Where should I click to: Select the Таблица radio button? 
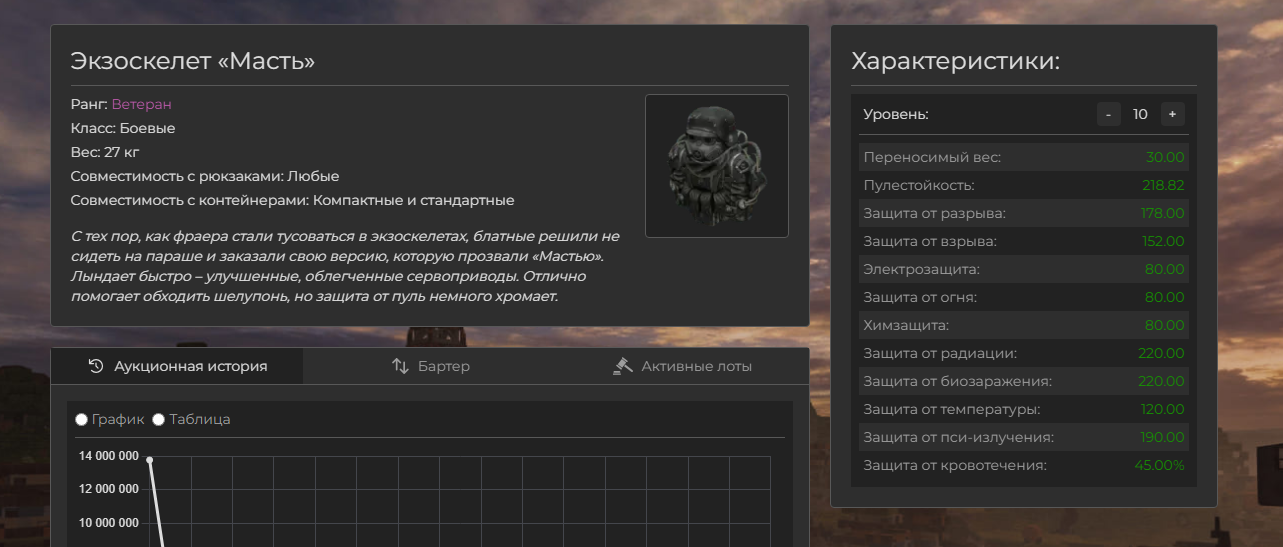click(158, 420)
